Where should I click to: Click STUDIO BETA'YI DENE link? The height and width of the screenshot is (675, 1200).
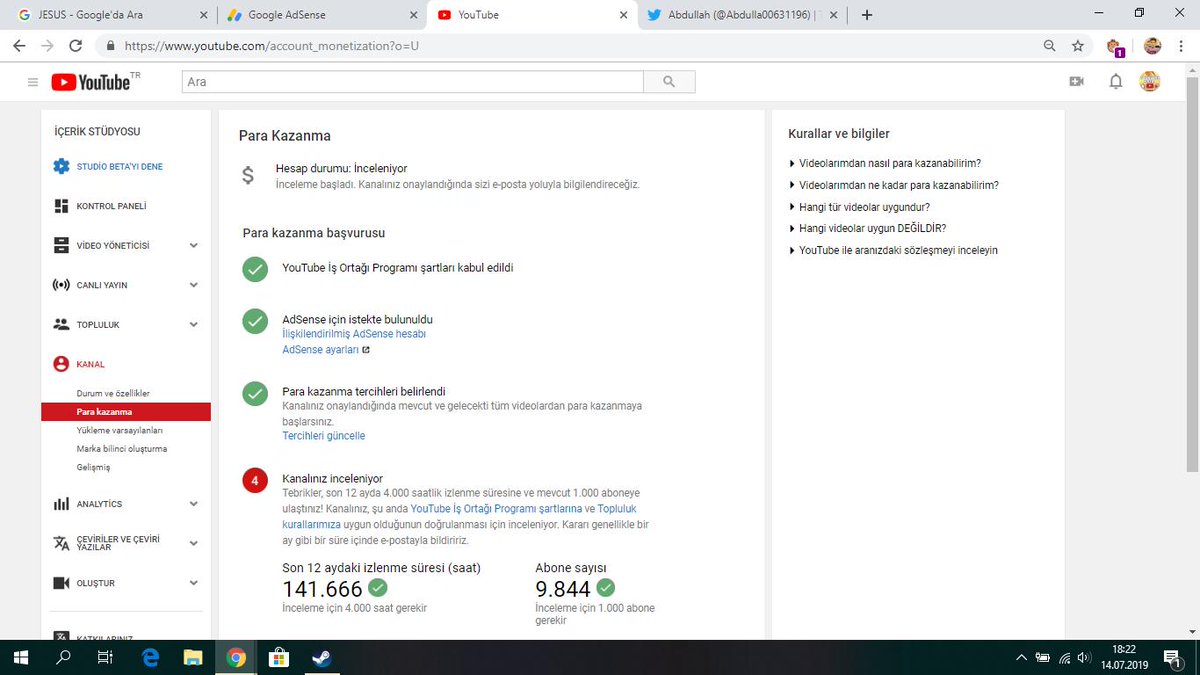pyautogui.click(x=119, y=167)
